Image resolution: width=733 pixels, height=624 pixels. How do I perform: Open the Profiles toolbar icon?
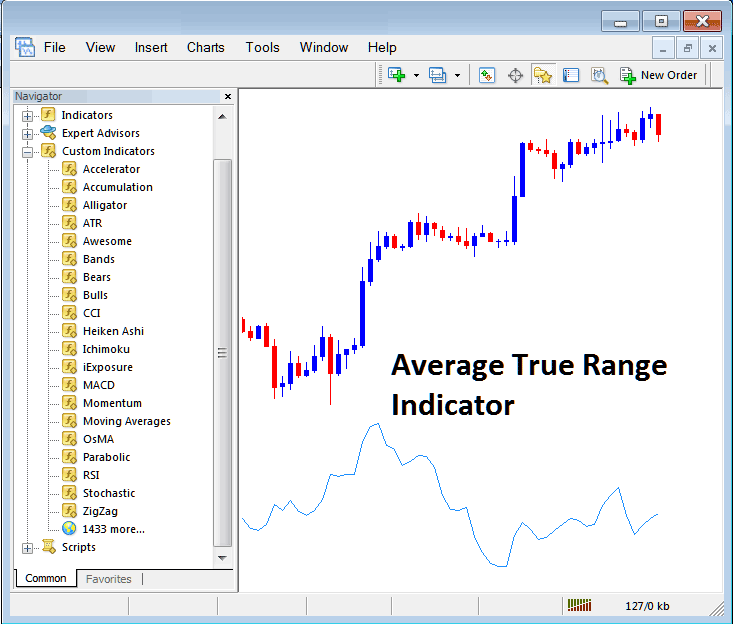[x=437, y=75]
